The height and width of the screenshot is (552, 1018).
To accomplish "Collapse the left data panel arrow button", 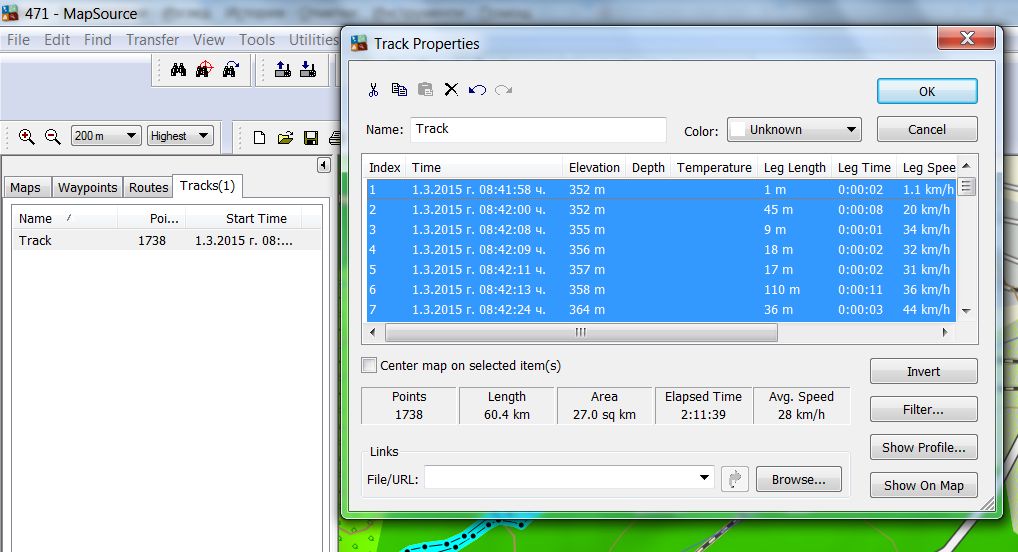I will pos(323,166).
